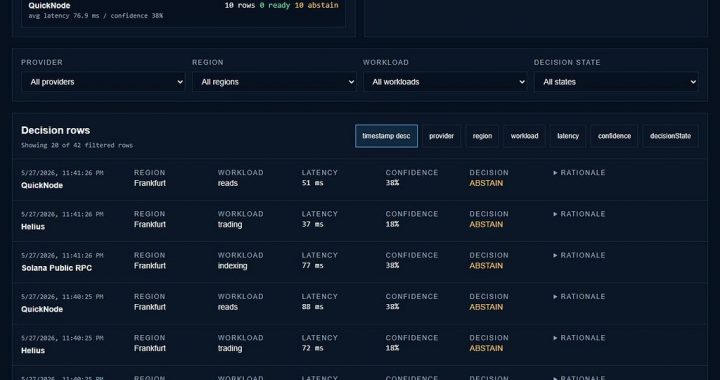720x380 pixels.
Task: Click the QuickNode summary card title
Action: click(49, 6)
